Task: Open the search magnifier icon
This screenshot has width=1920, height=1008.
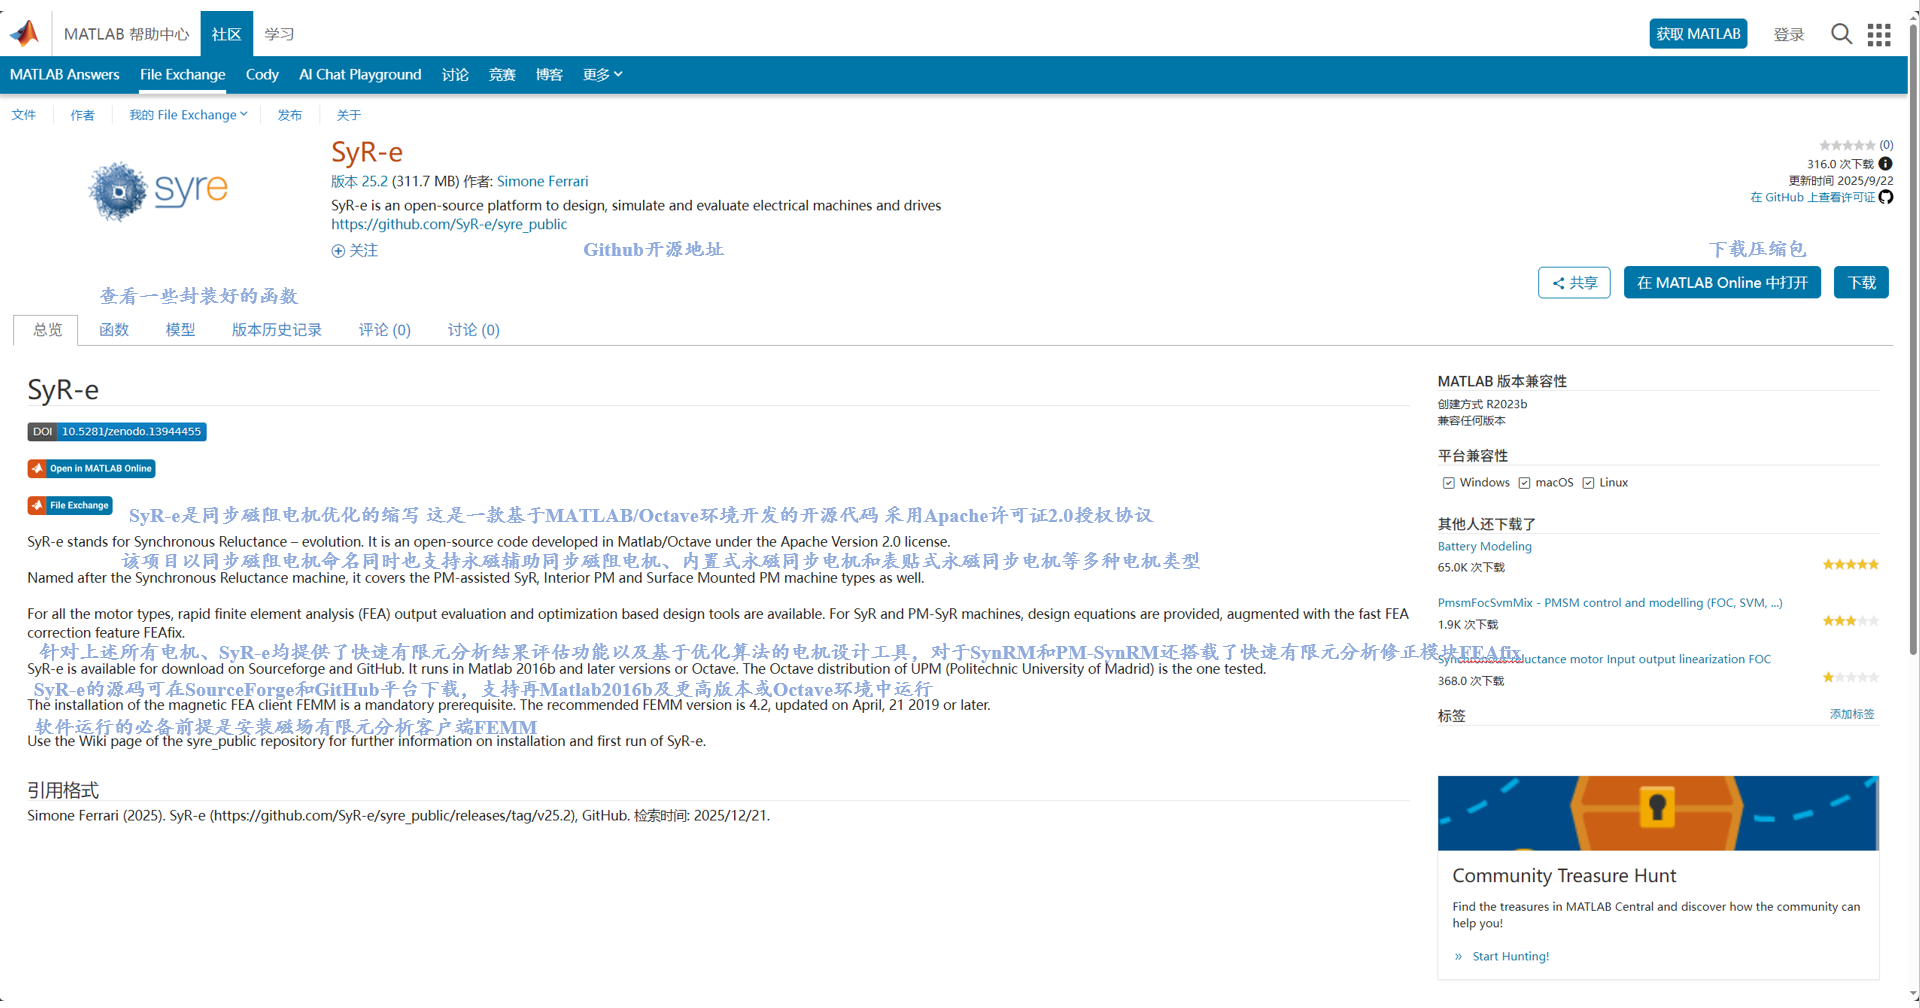Action: 1841,34
